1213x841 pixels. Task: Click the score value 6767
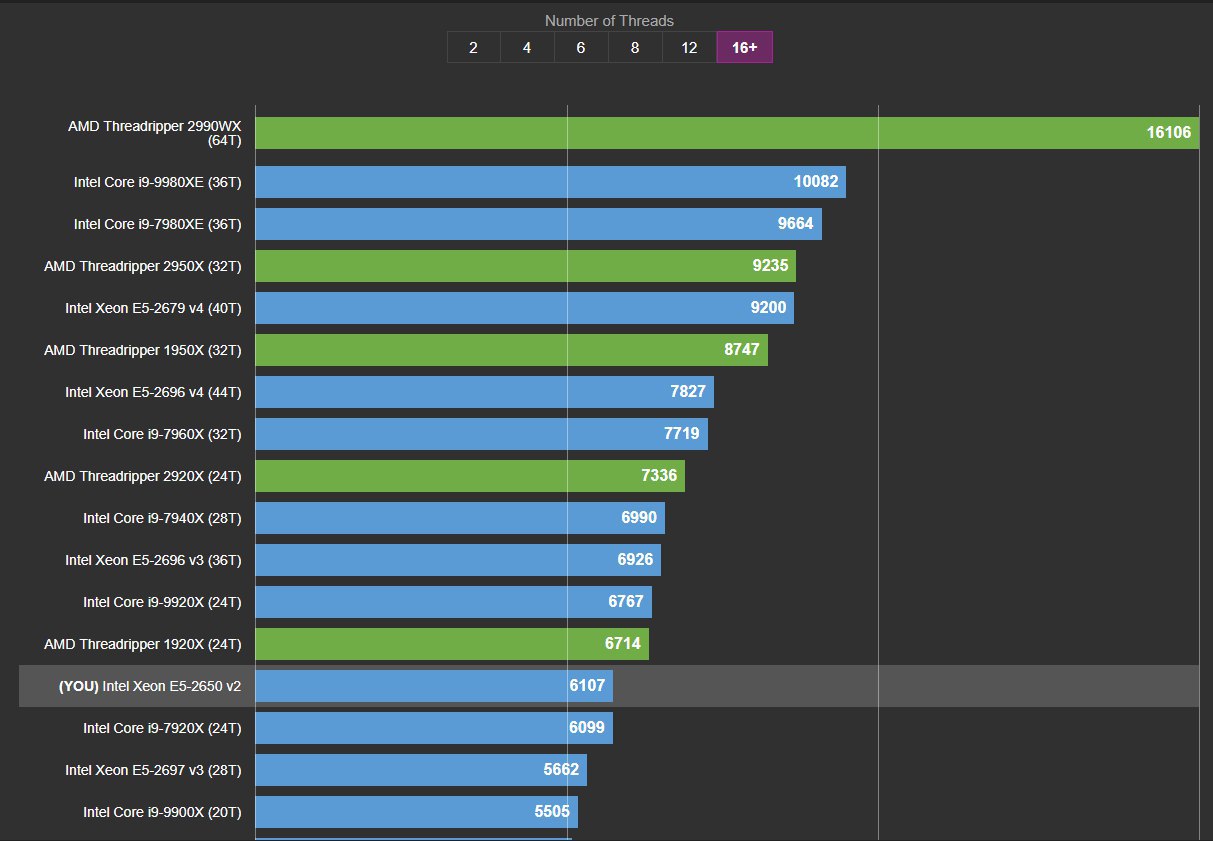pyautogui.click(x=626, y=602)
